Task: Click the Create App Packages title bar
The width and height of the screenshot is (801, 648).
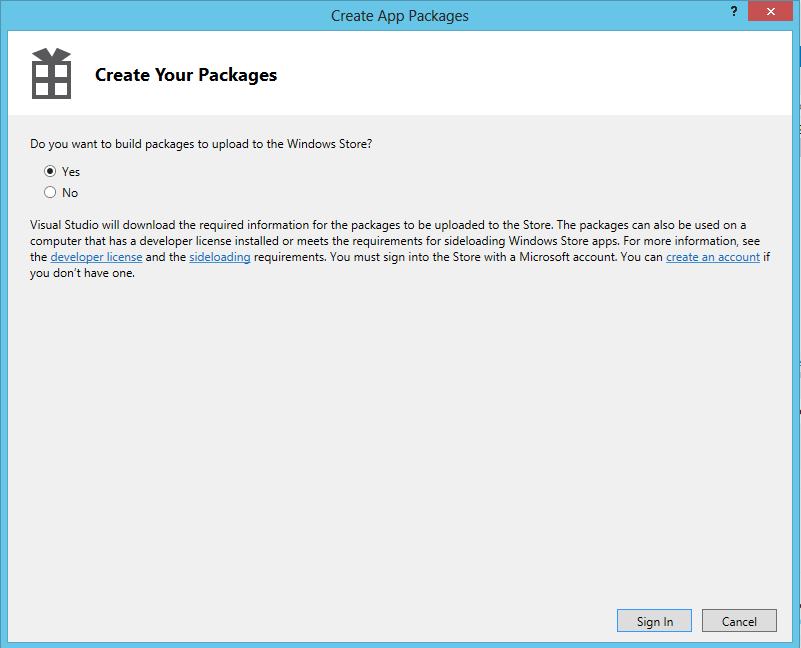Action: tap(399, 16)
